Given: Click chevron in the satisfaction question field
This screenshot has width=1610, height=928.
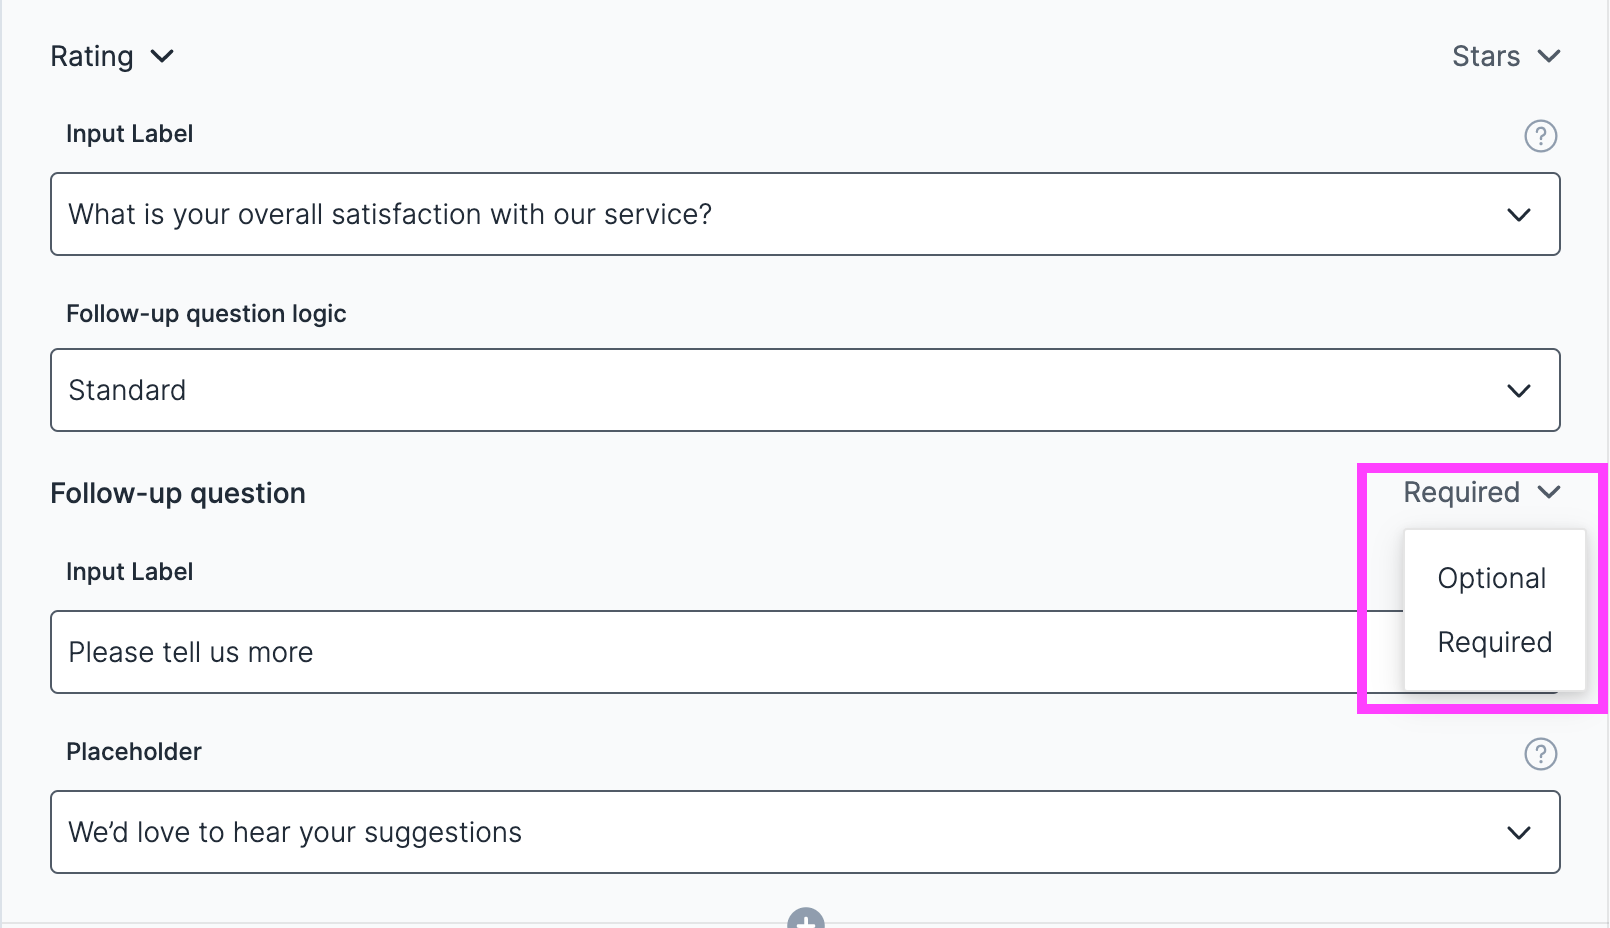Looking at the screenshot, I should 1518,215.
